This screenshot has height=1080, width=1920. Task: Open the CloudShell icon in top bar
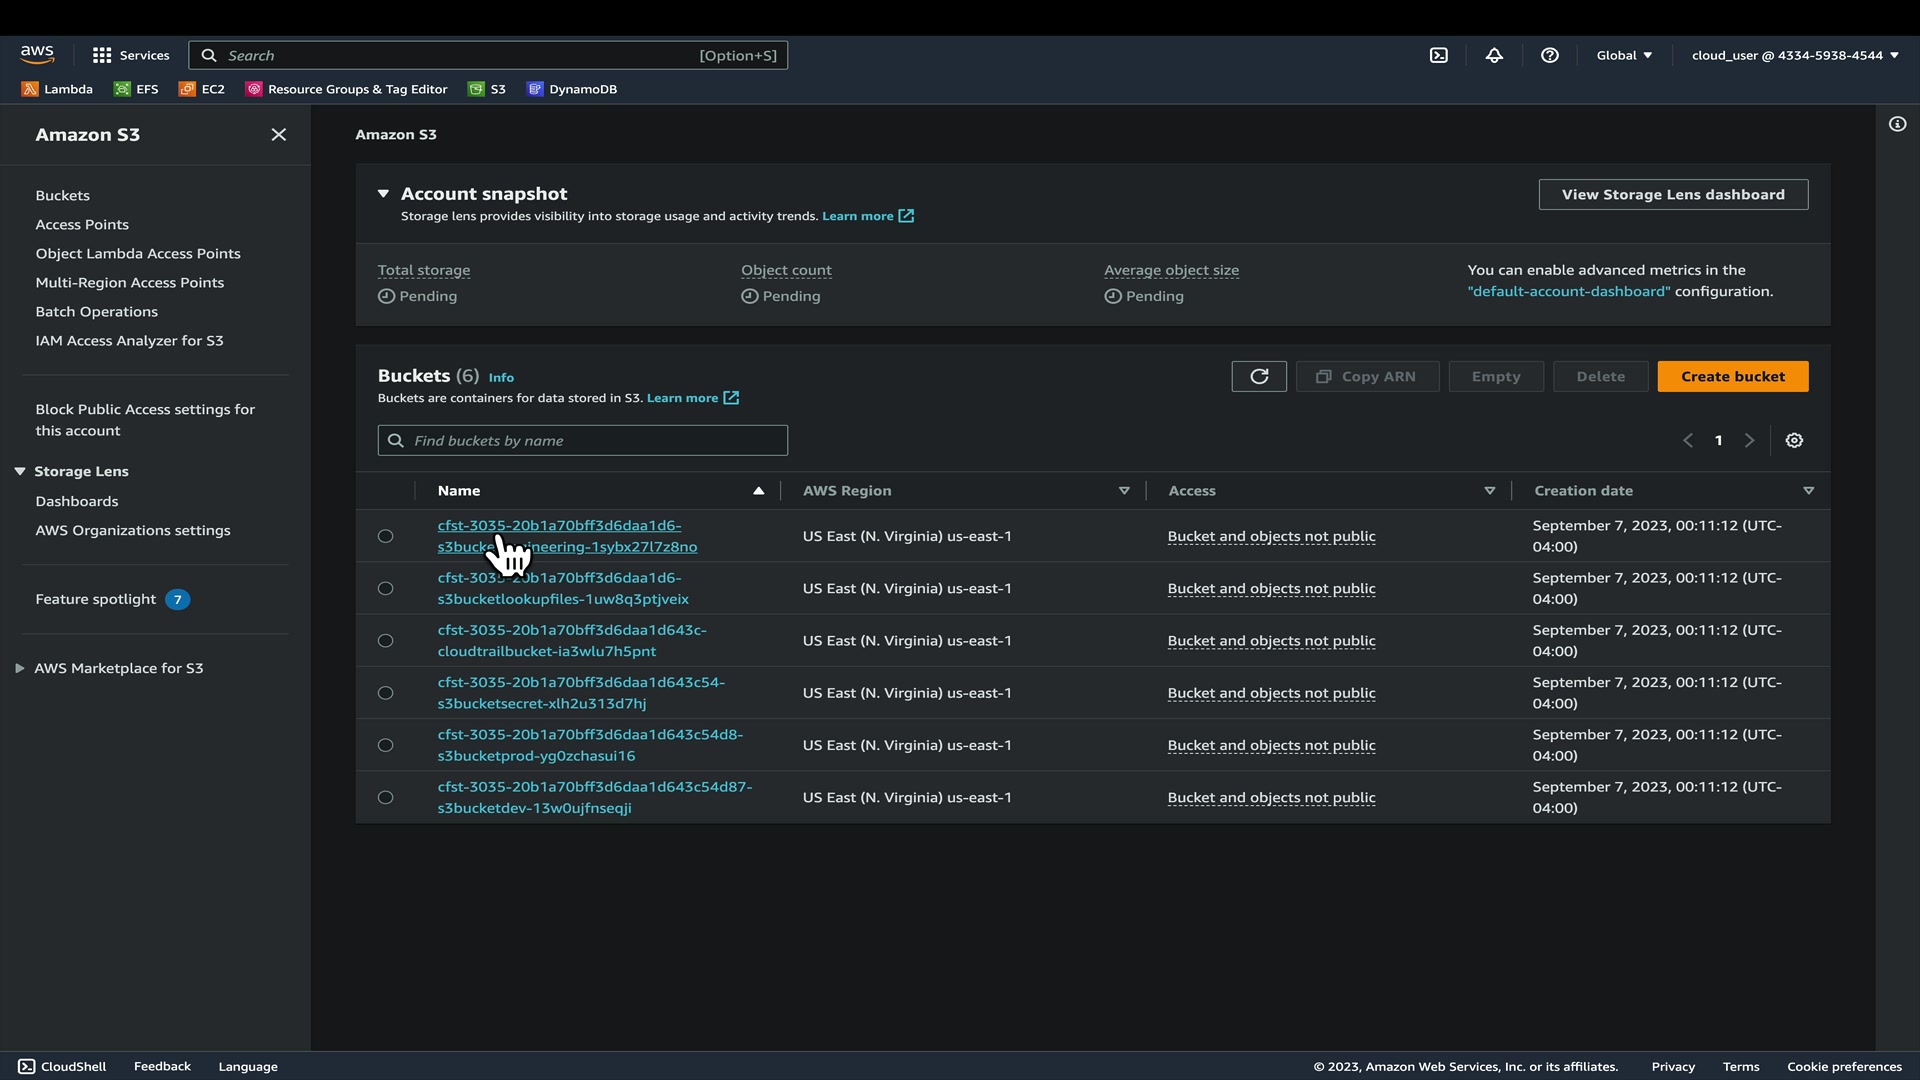pos(1438,56)
